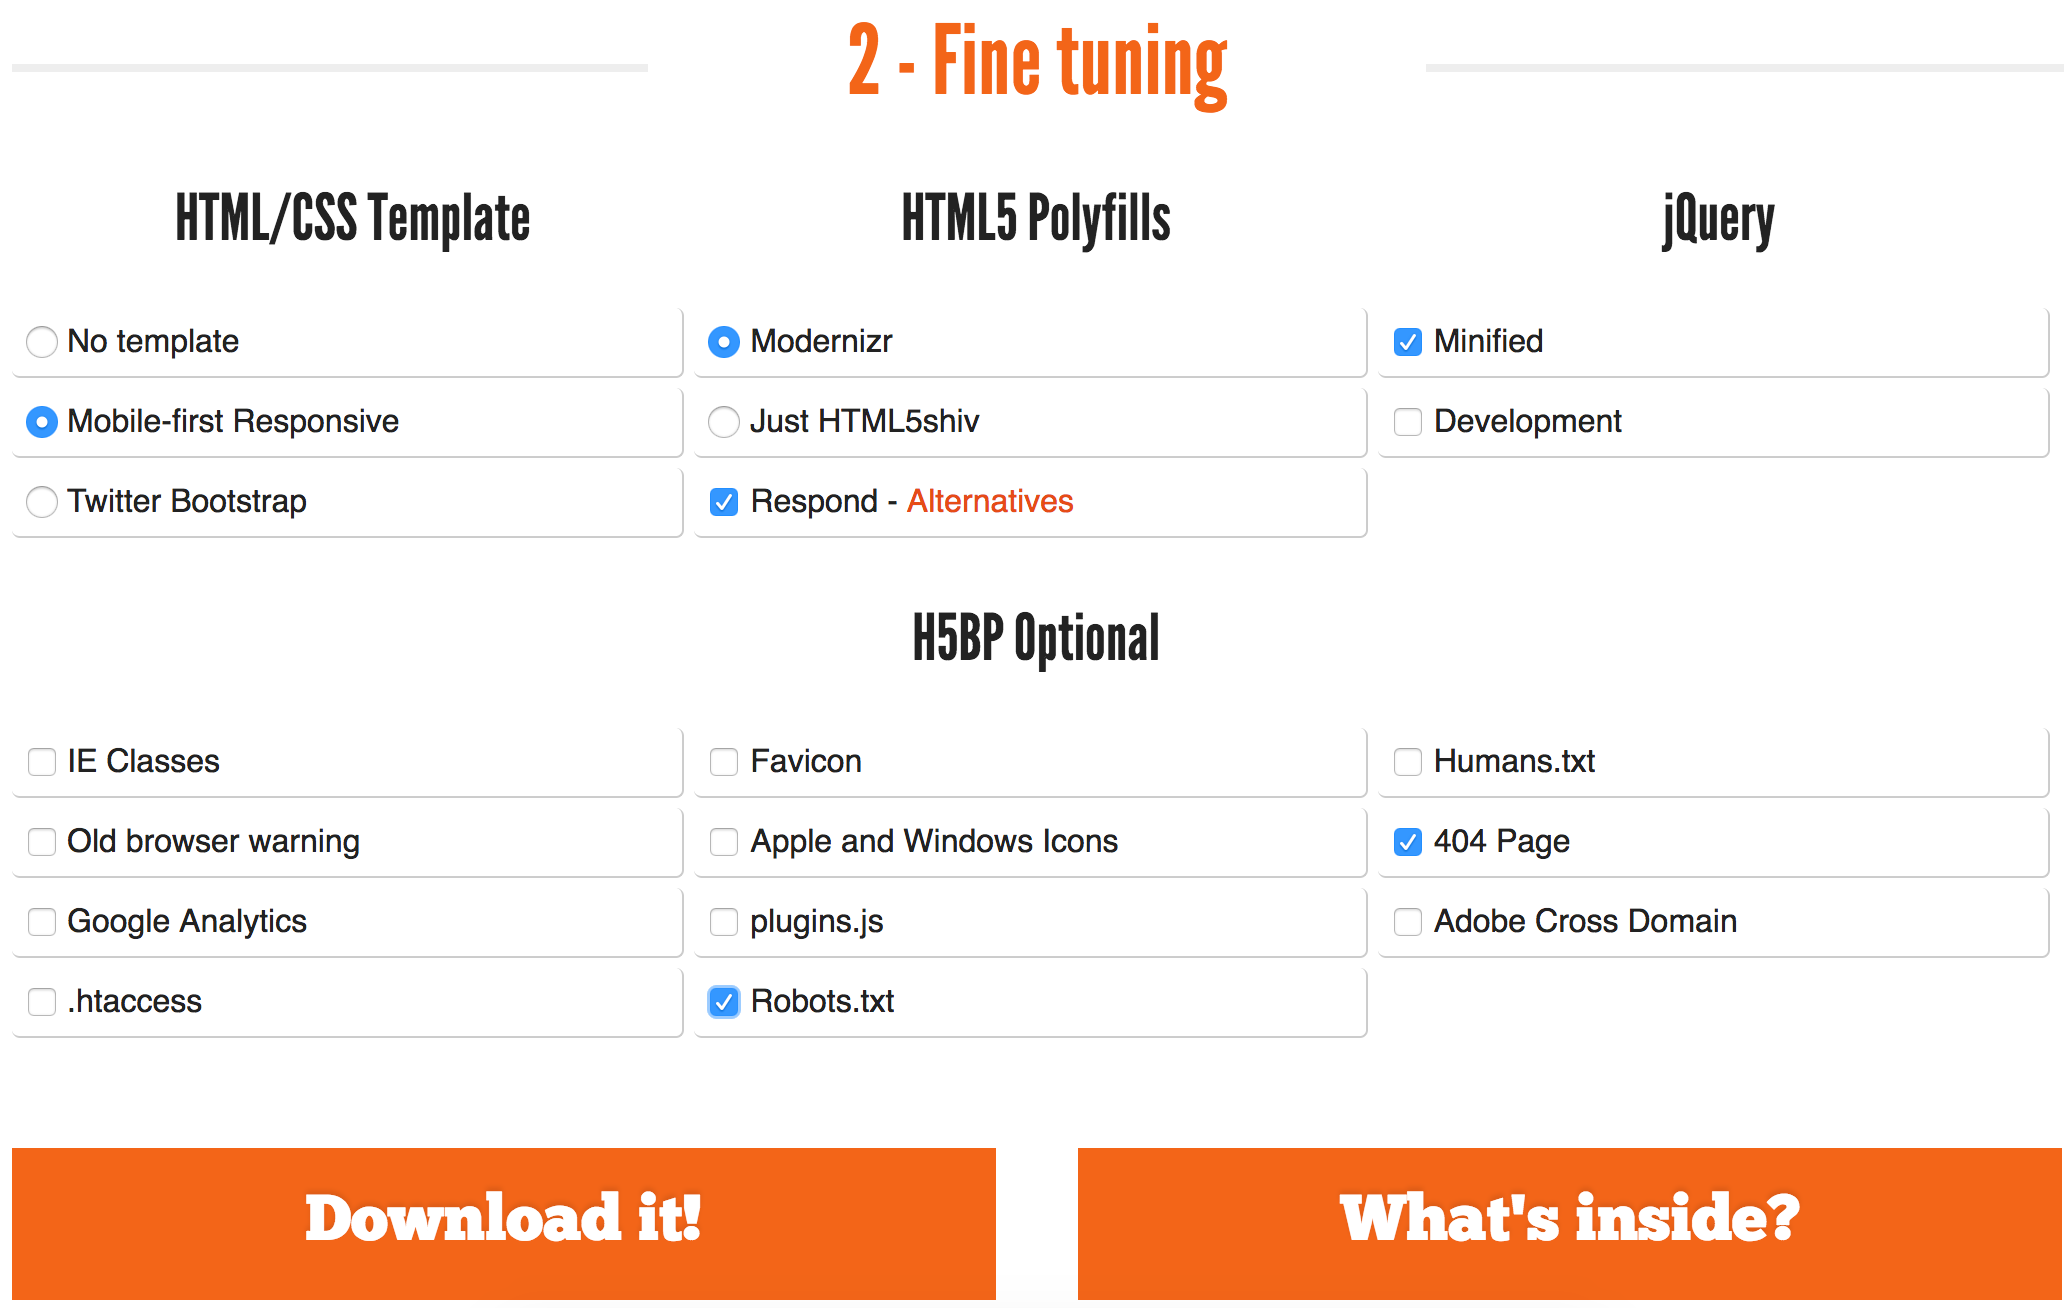Select the No template radio button
This screenshot has width=2072, height=1308.
tap(41, 339)
